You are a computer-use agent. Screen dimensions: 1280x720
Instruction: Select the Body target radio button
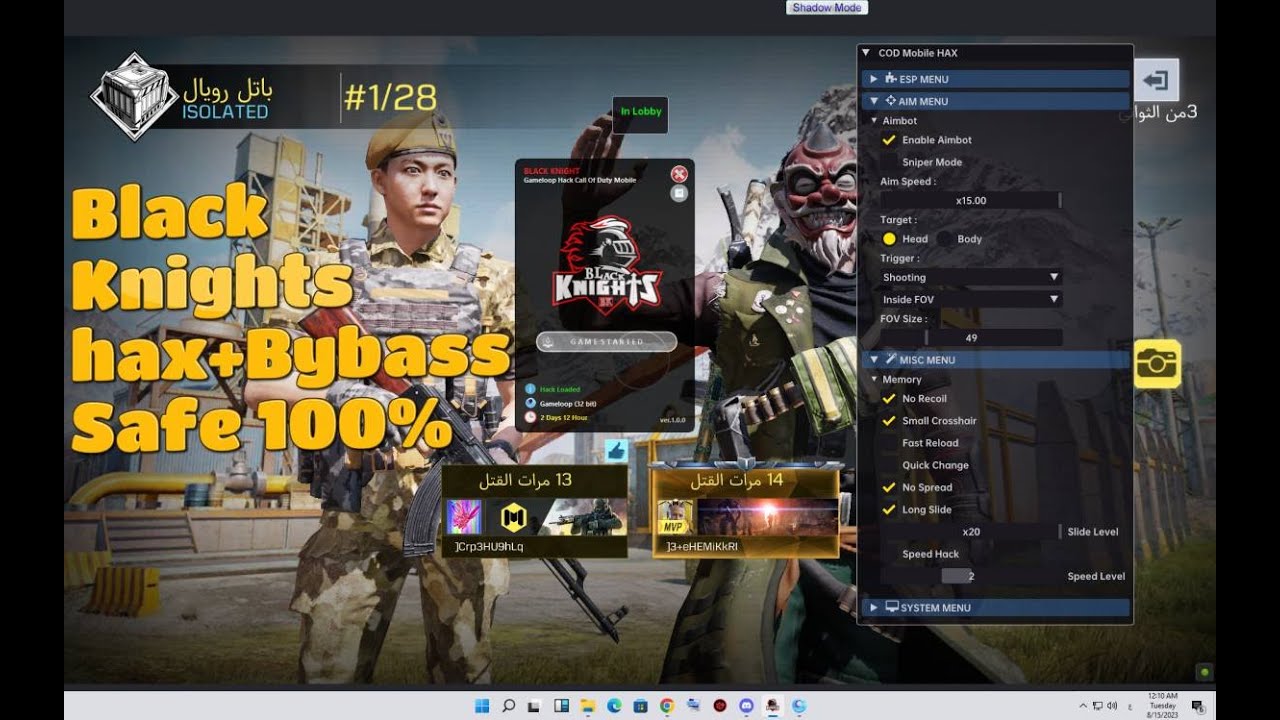944,239
